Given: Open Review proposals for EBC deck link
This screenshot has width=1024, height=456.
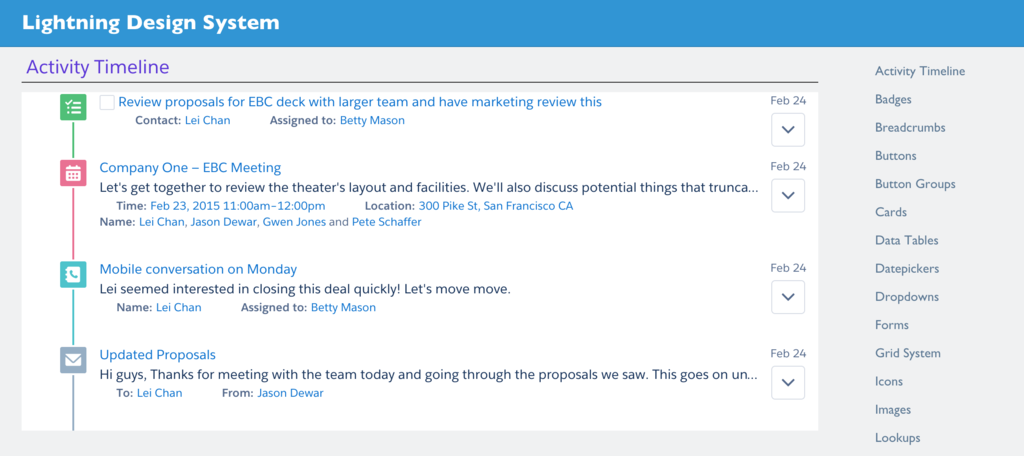Looking at the screenshot, I should [x=360, y=102].
